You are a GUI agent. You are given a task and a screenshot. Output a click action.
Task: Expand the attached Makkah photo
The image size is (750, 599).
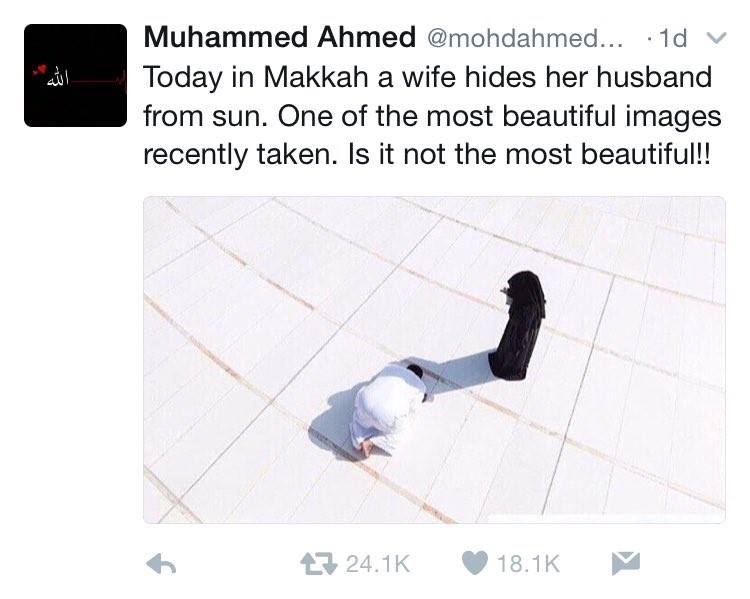tap(434, 360)
